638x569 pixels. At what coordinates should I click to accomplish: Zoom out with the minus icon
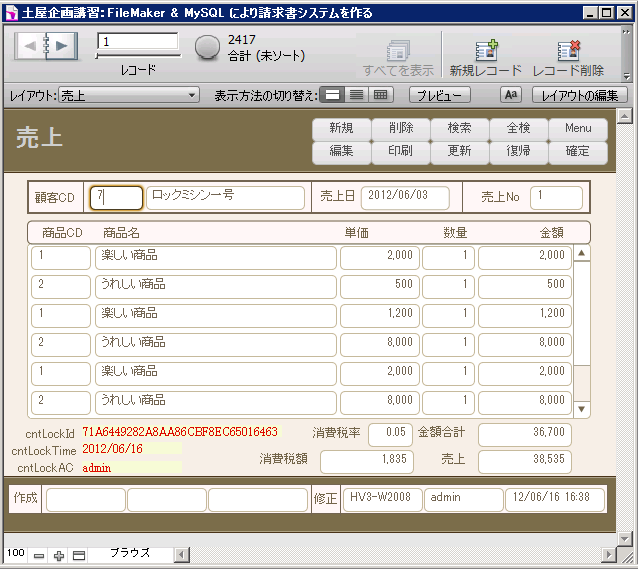tap(39, 556)
